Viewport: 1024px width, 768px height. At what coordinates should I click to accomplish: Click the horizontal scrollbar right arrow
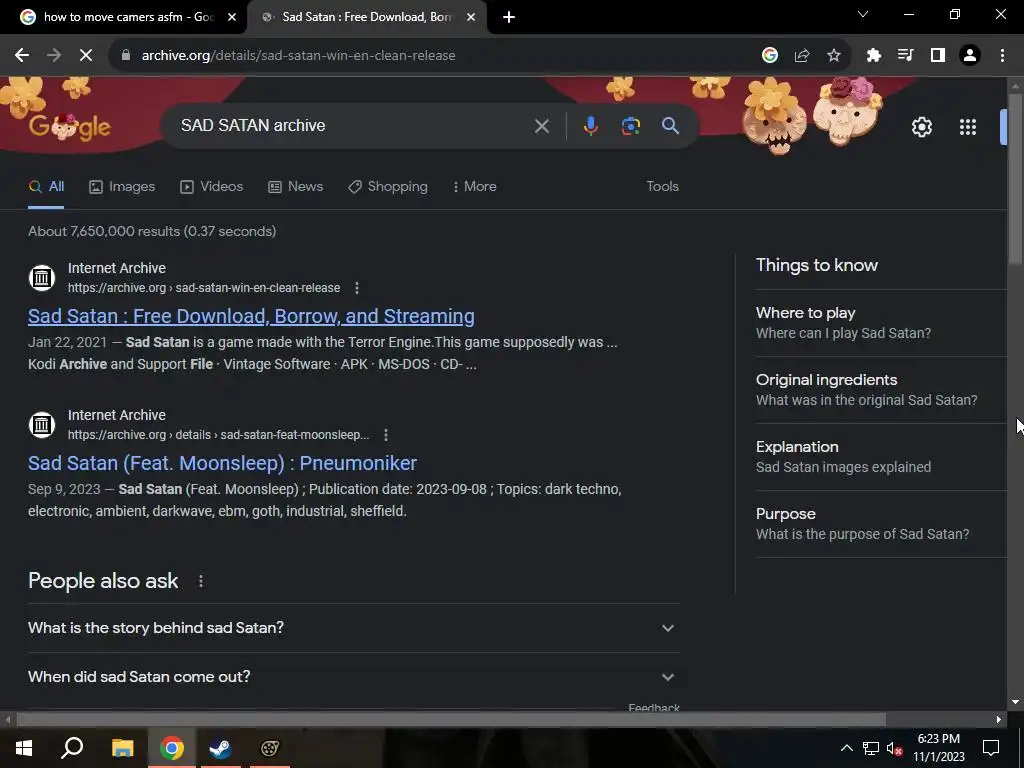click(x=999, y=720)
